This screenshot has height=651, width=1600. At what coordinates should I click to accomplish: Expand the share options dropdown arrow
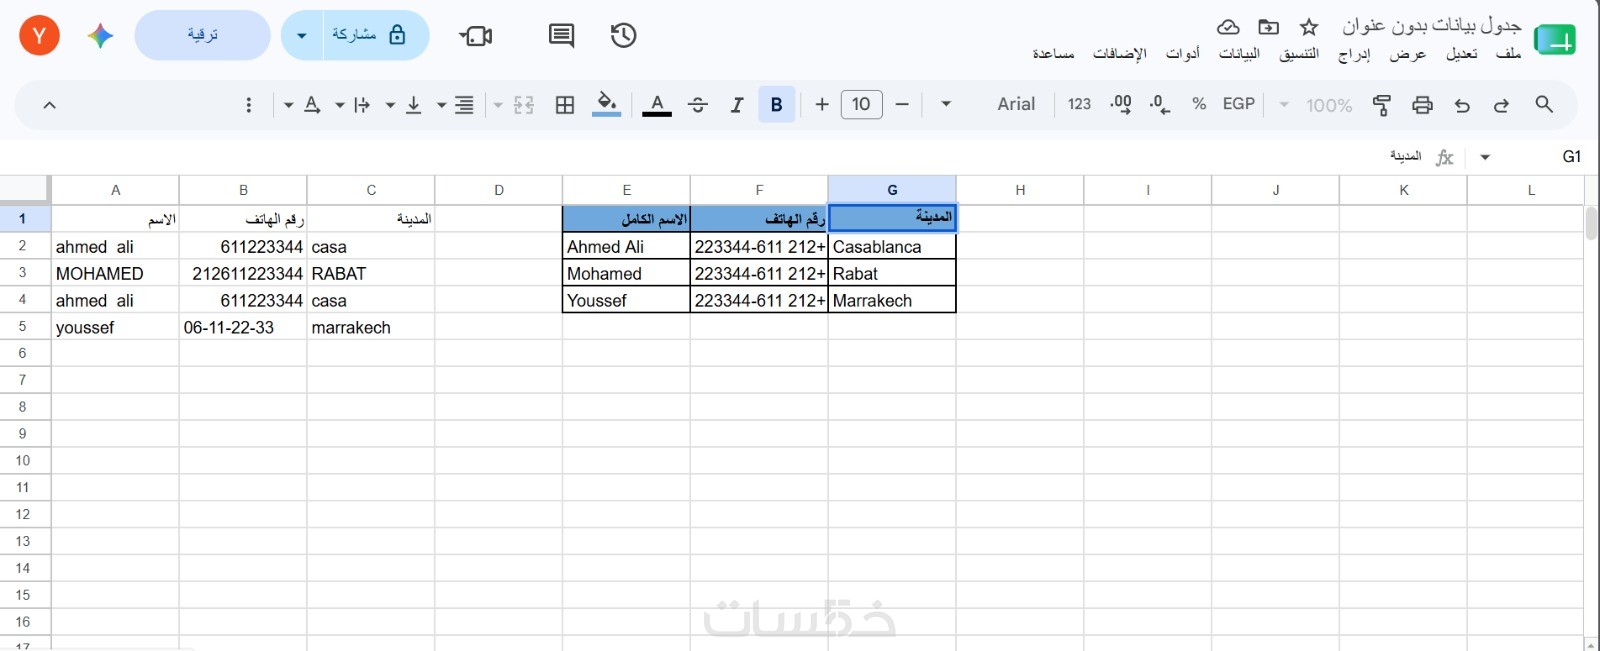coord(302,36)
